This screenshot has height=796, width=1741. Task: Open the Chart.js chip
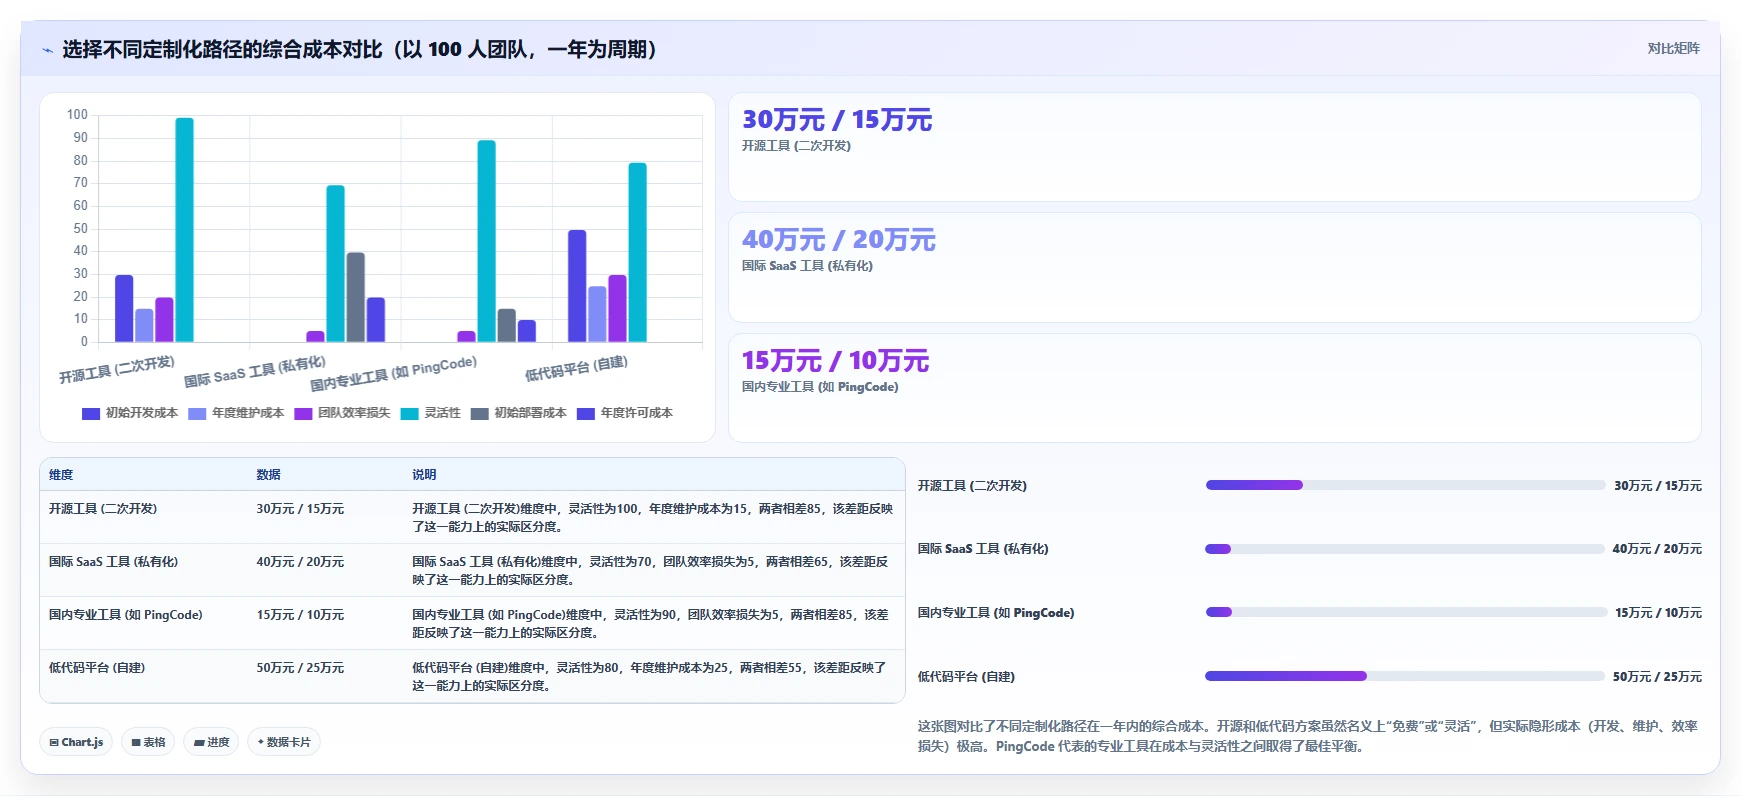[x=76, y=742]
